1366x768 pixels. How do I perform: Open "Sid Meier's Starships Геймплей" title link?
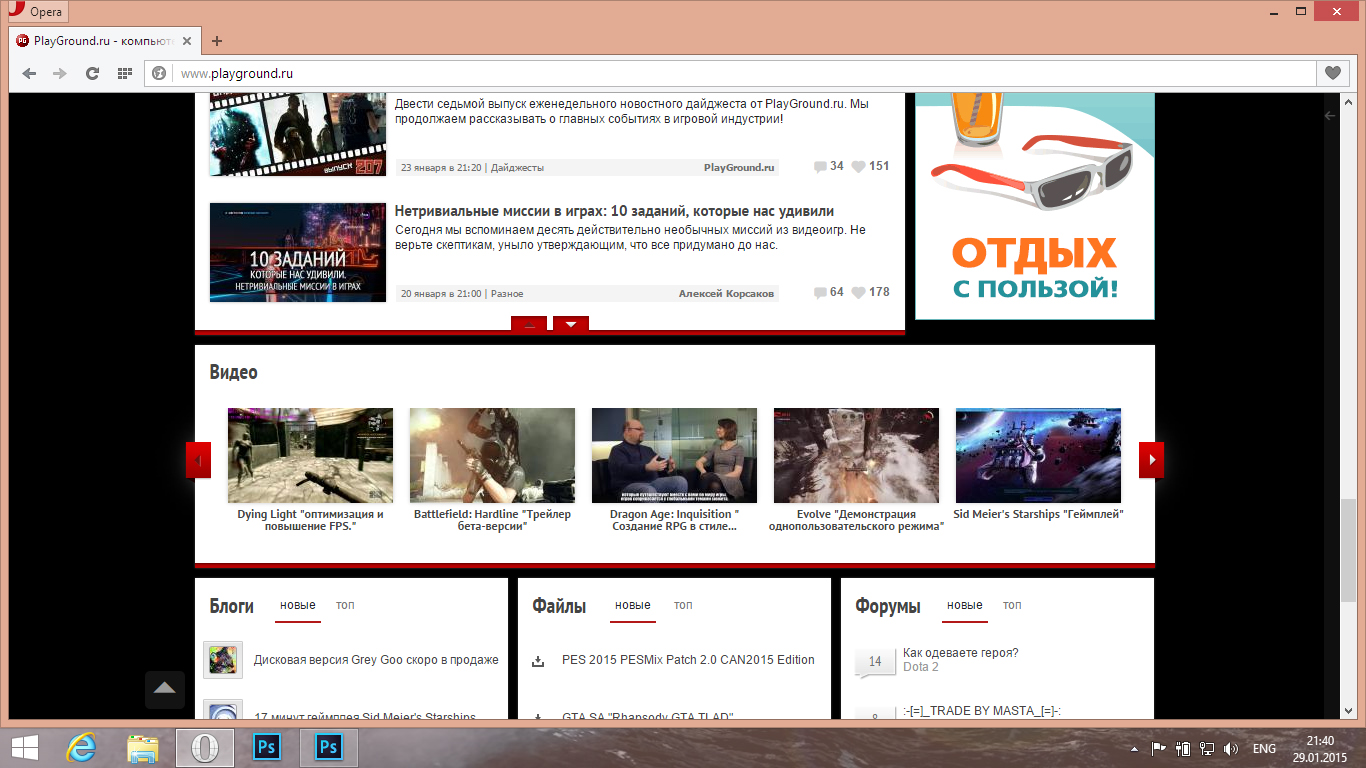[1038, 514]
